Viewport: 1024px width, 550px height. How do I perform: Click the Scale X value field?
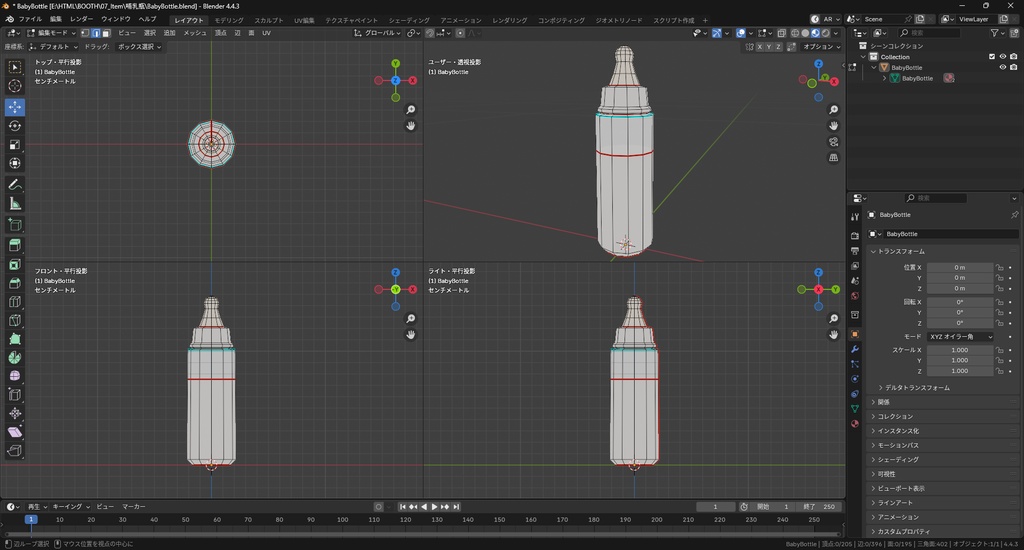coord(959,350)
